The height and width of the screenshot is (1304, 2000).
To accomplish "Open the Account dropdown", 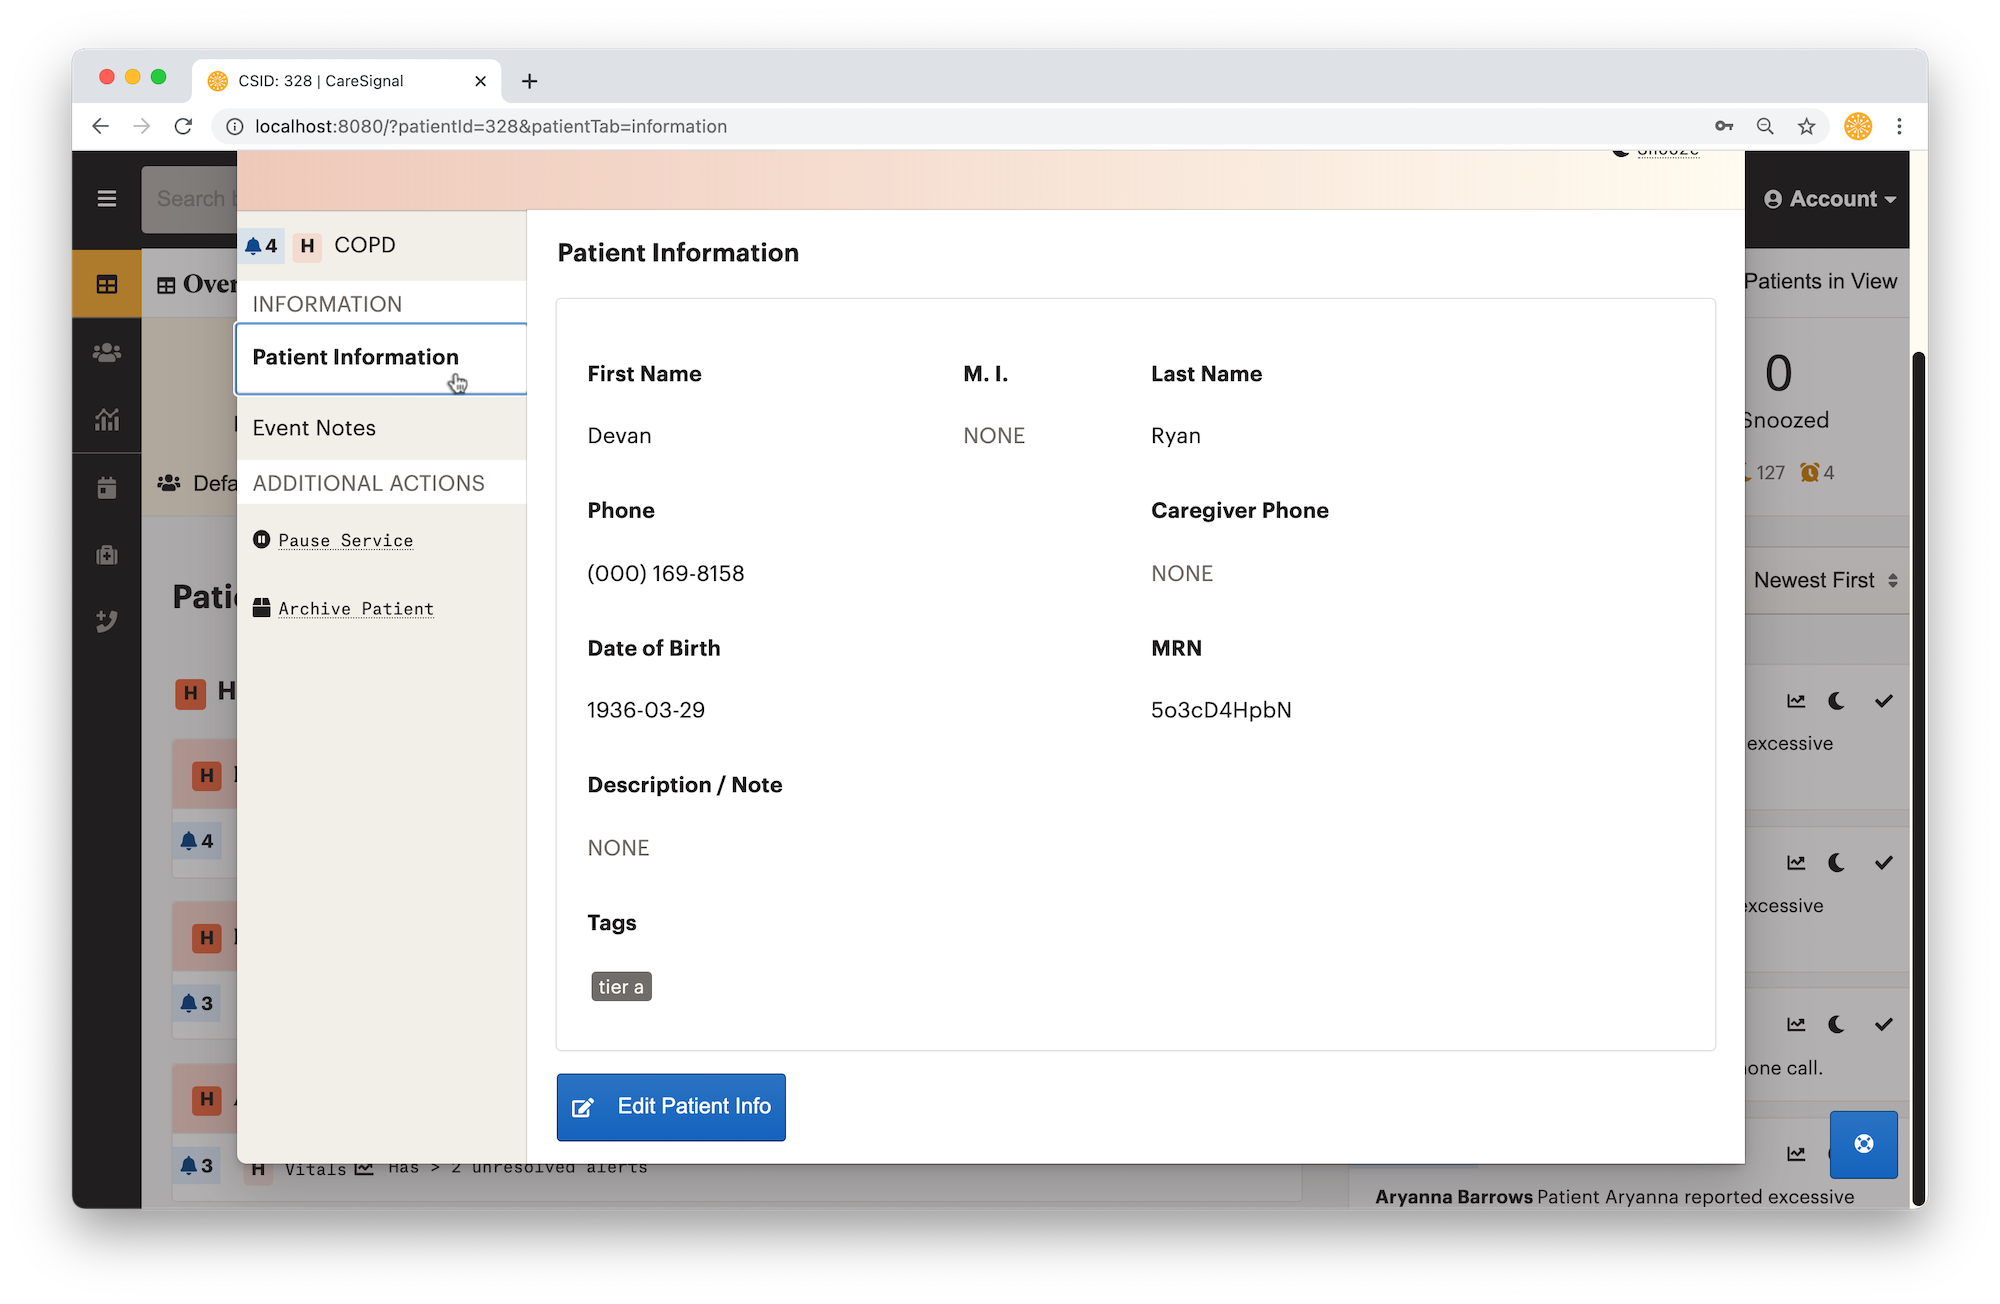I will (1829, 199).
